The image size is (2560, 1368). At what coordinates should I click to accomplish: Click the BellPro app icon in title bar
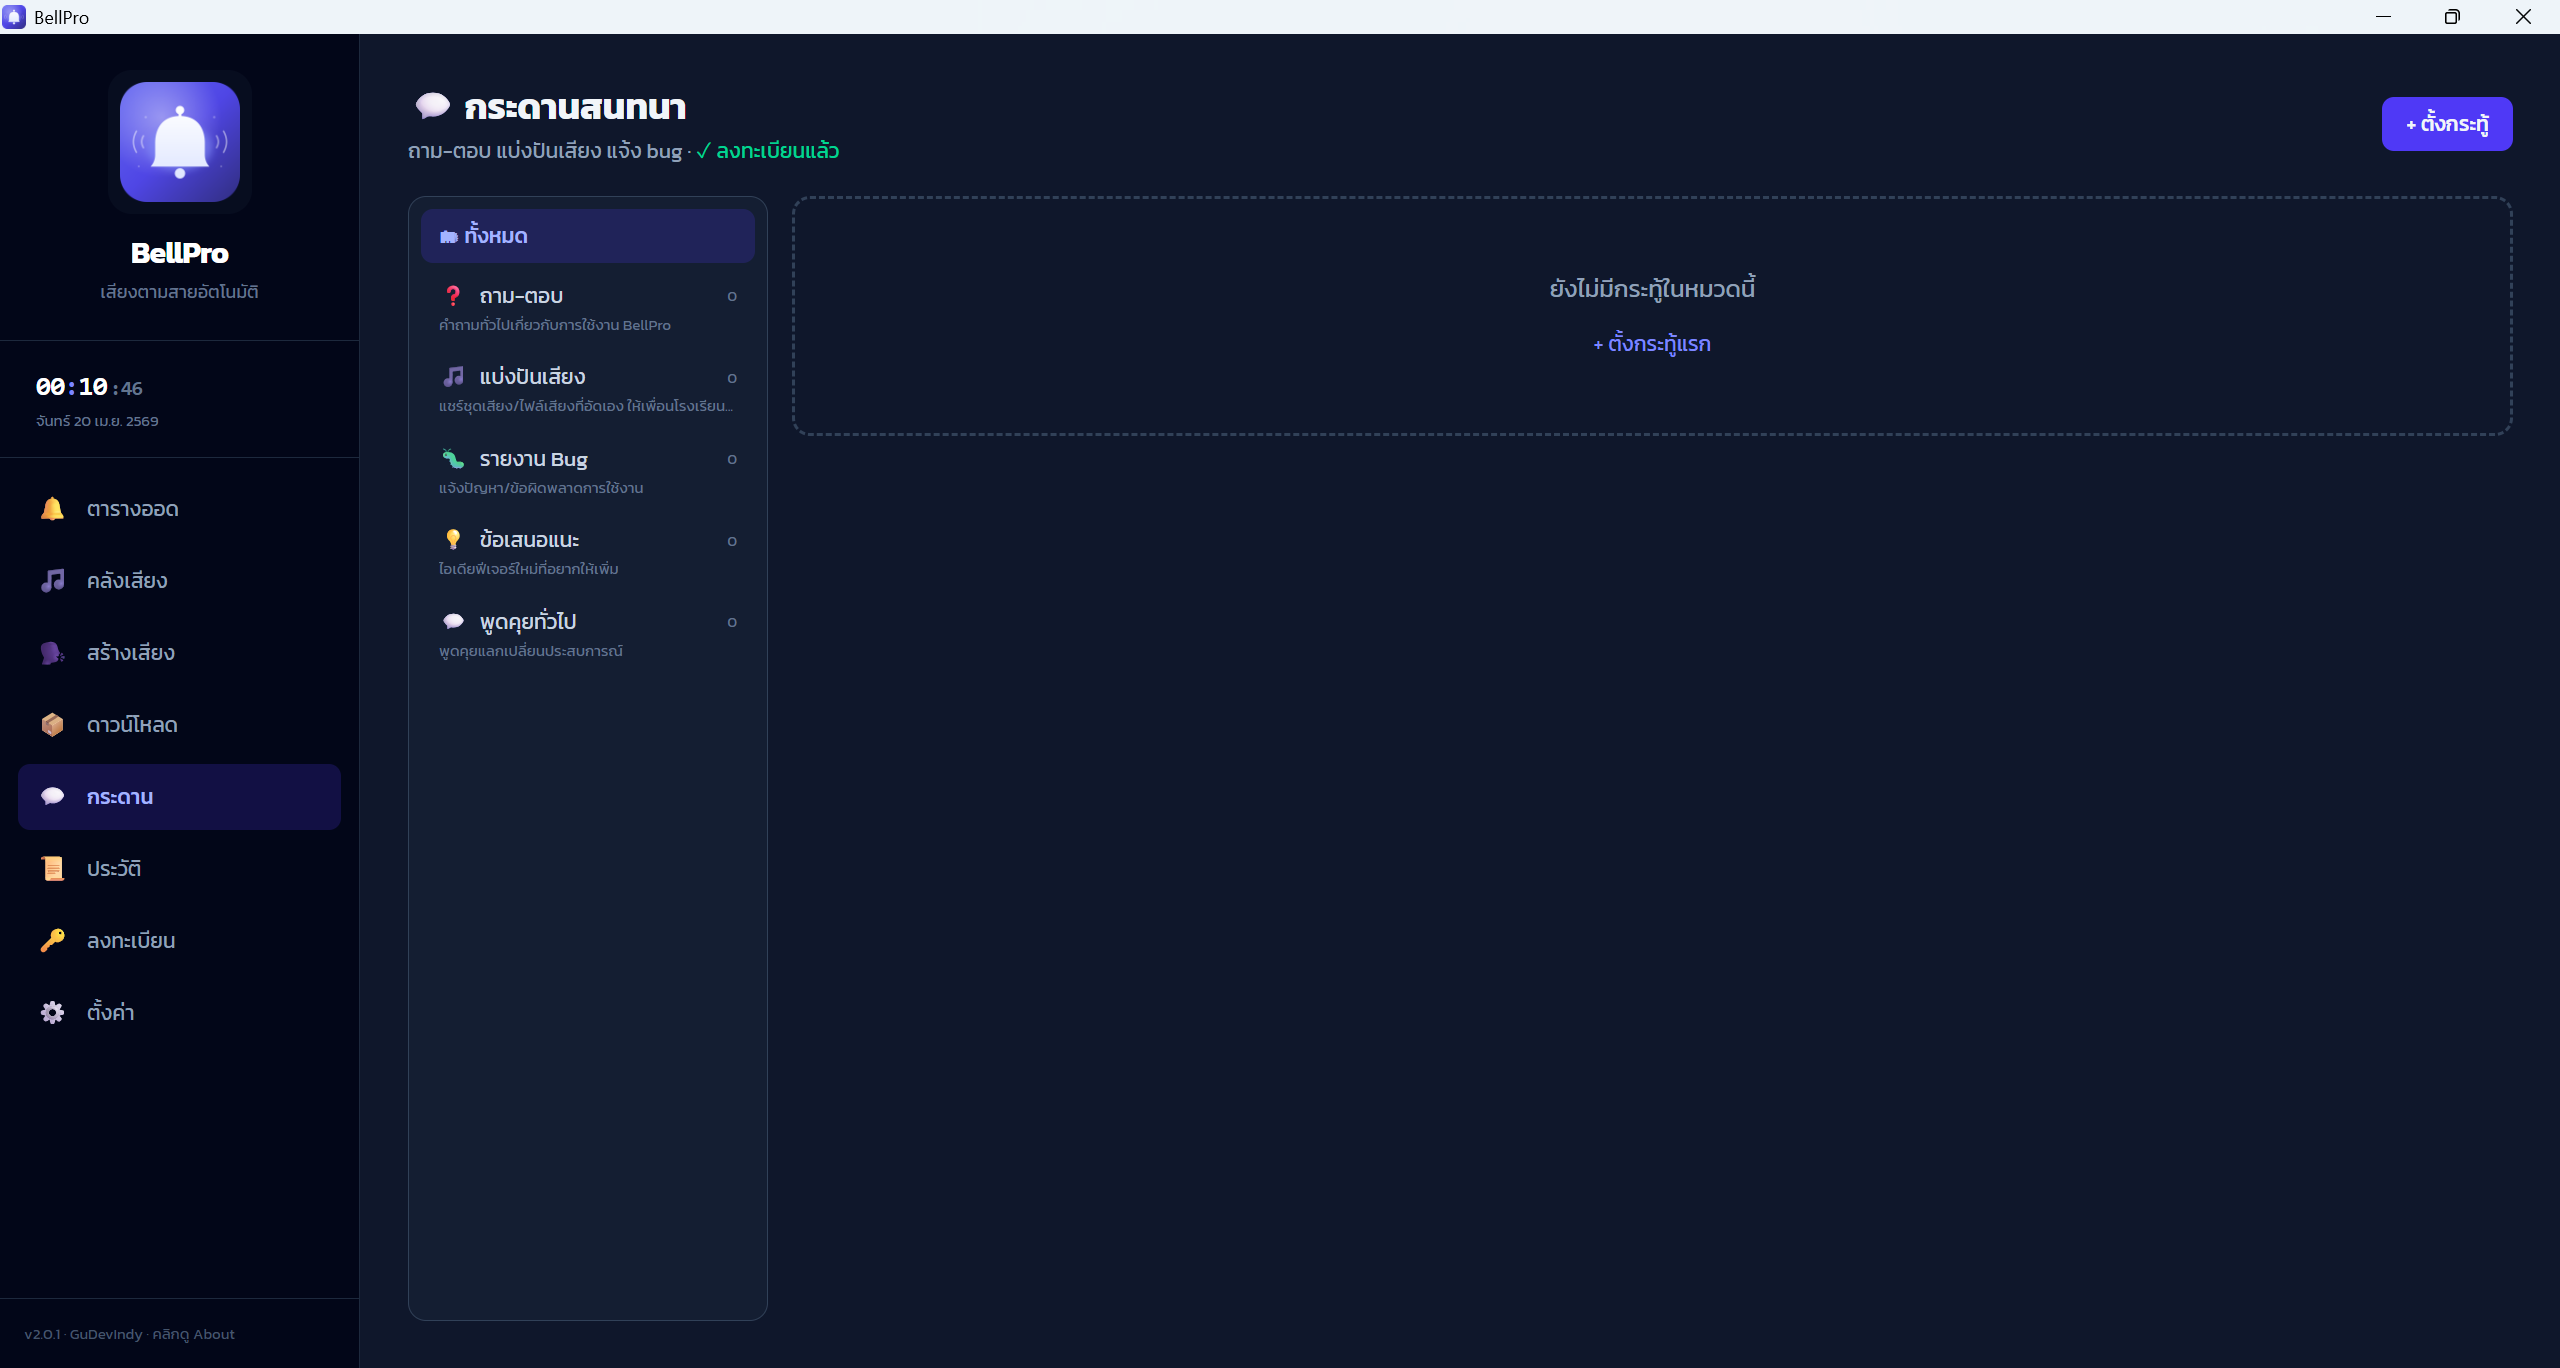click(14, 17)
